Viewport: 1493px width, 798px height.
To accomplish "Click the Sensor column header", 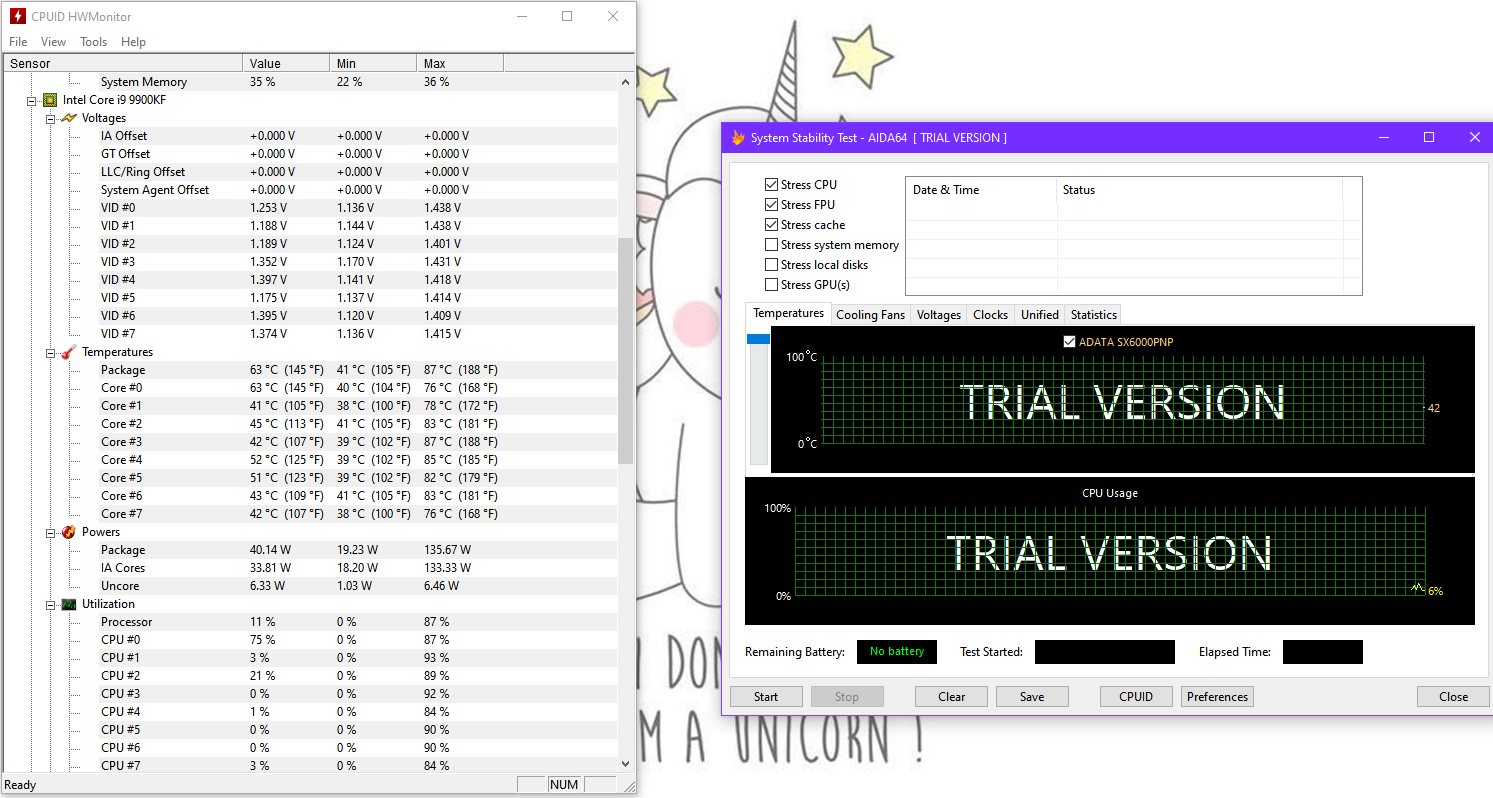I will (122, 64).
